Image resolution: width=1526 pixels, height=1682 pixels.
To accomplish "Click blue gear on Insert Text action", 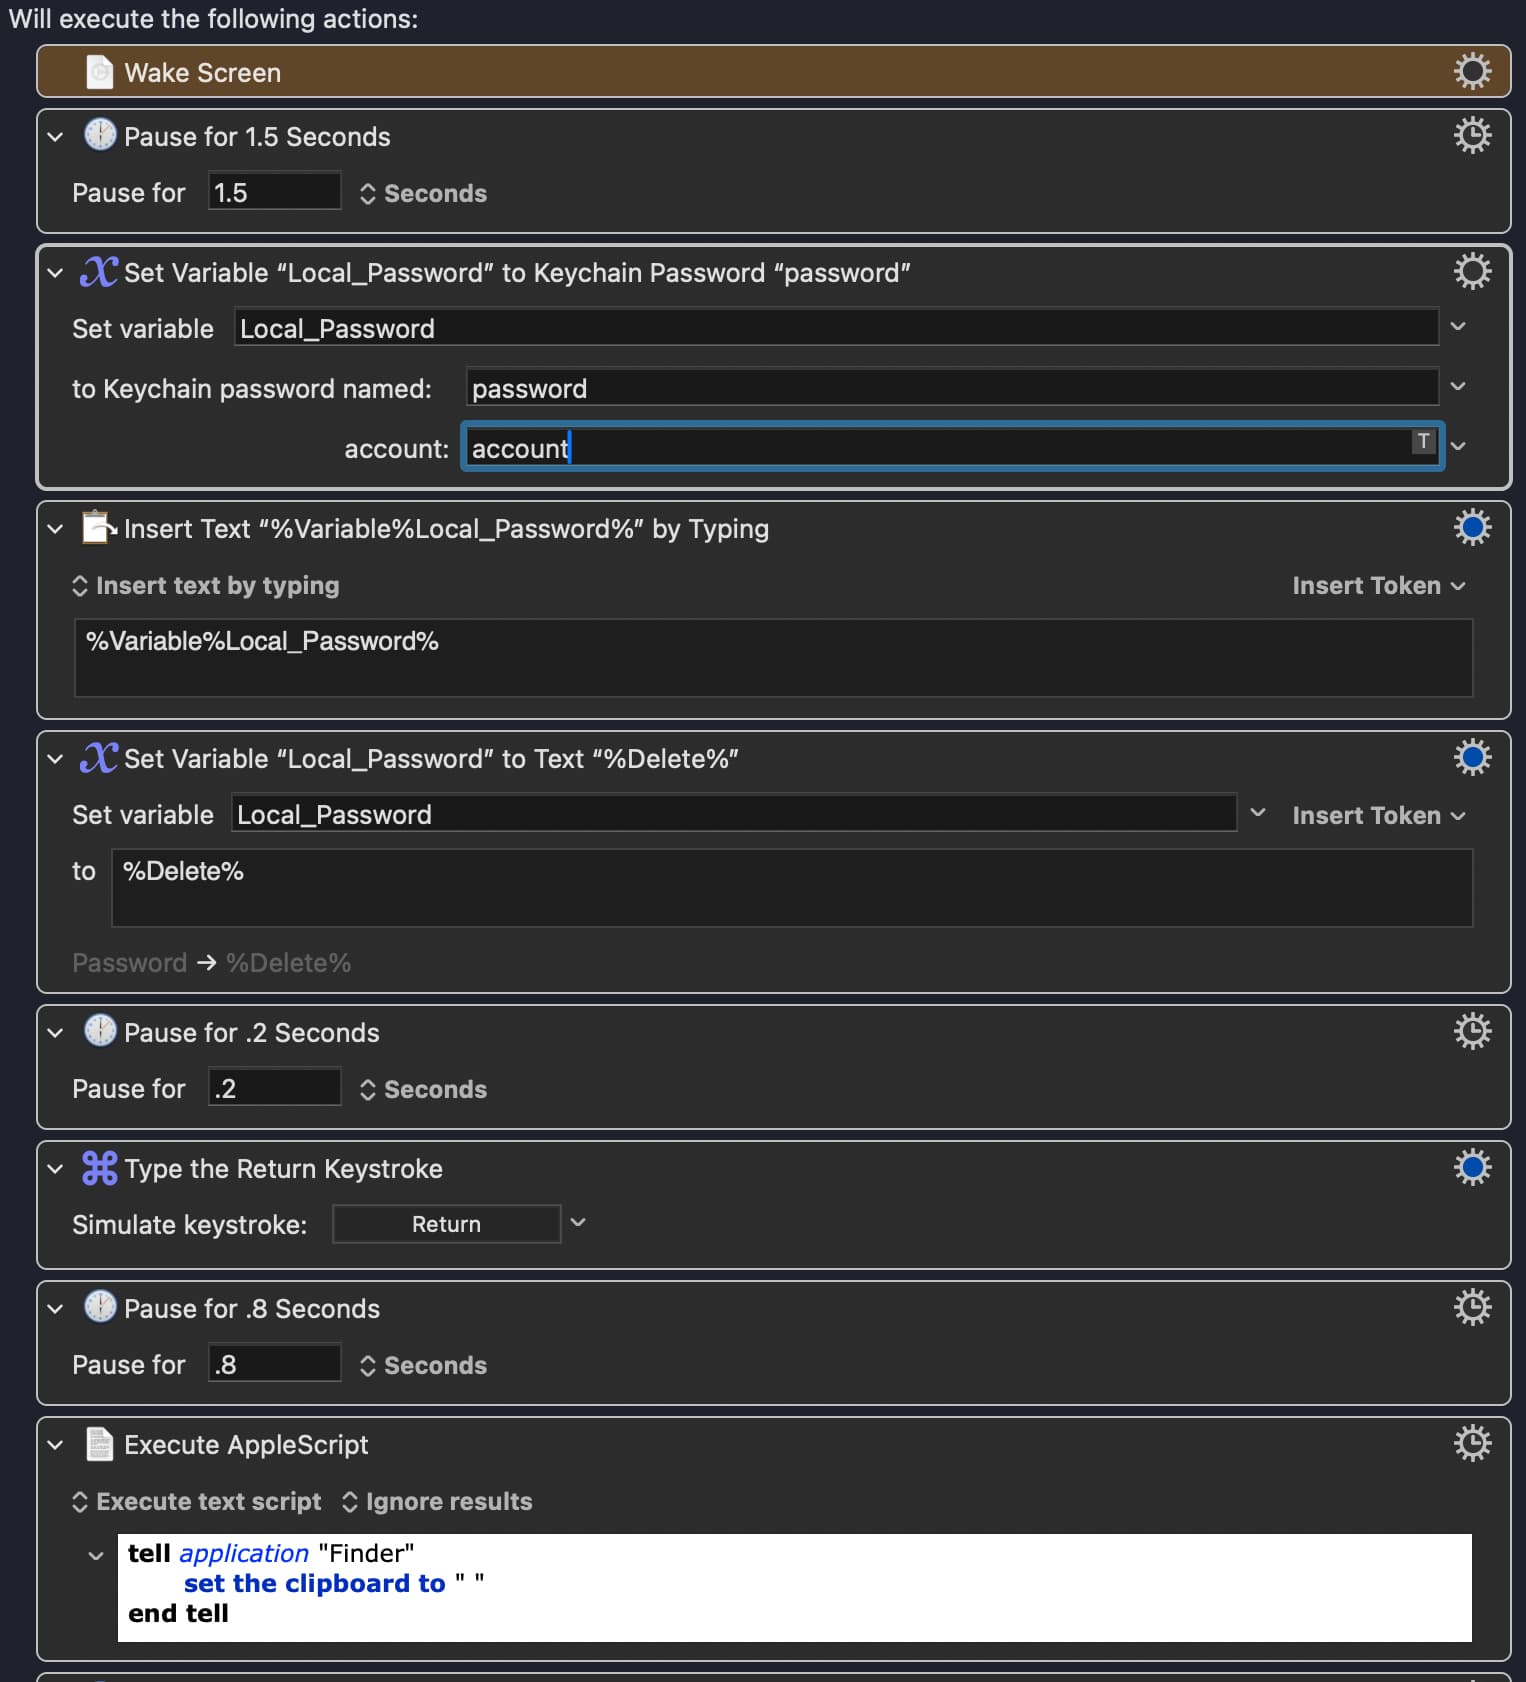I will pos(1471,528).
